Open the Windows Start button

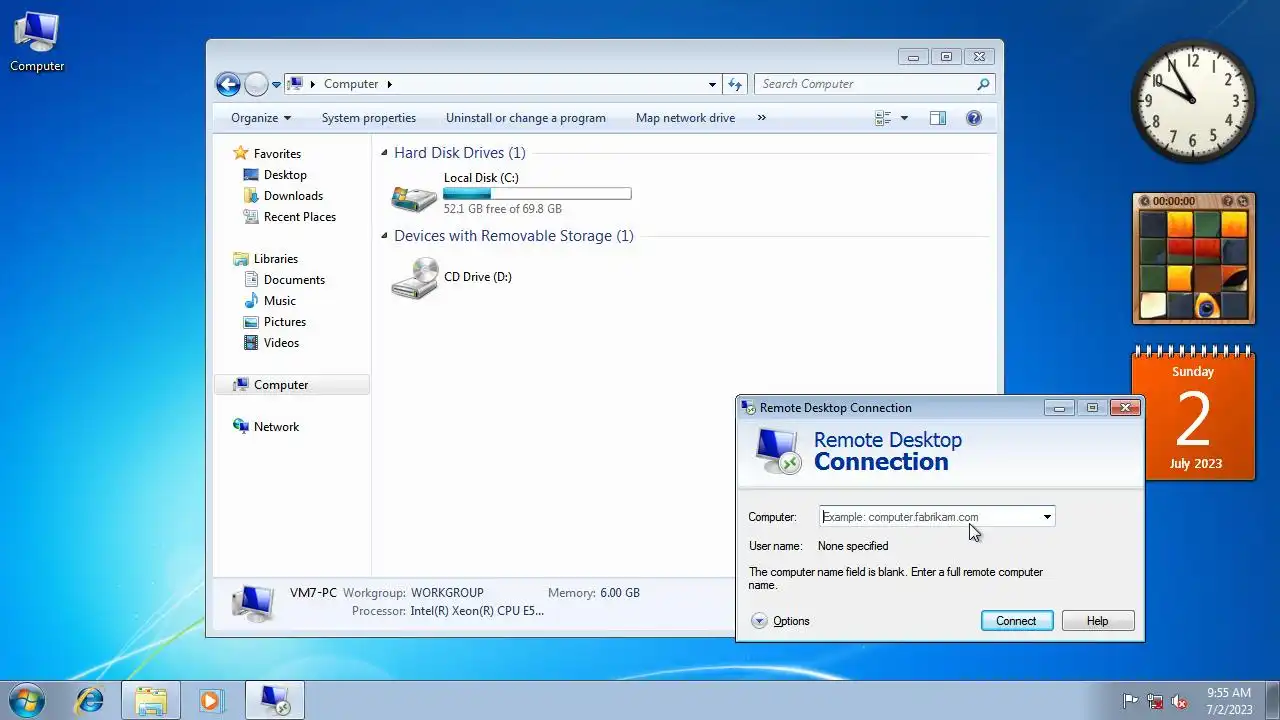click(x=25, y=700)
